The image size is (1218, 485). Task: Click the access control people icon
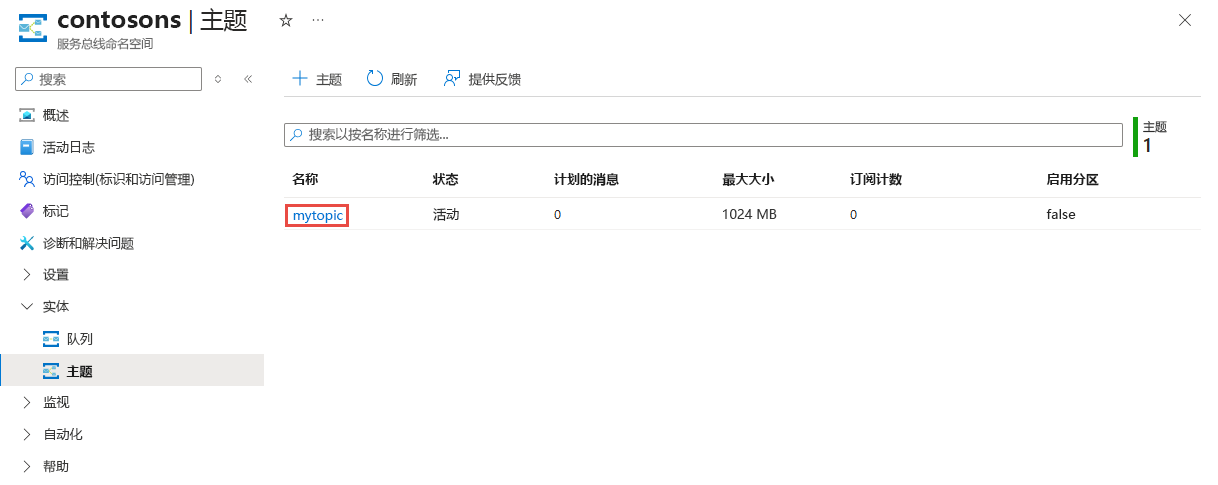coord(27,179)
